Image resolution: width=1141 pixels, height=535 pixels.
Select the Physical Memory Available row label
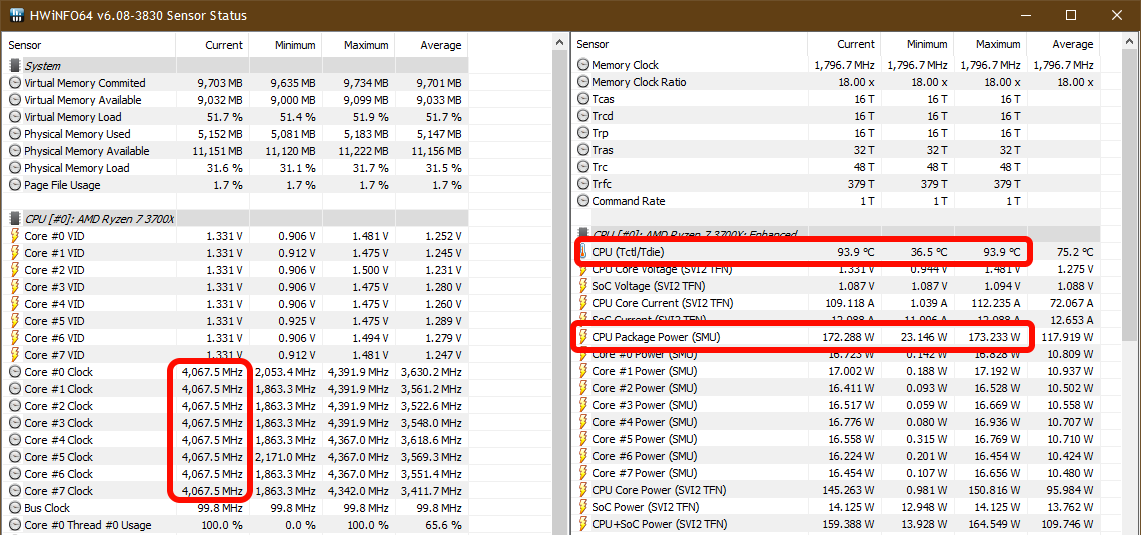(x=87, y=151)
